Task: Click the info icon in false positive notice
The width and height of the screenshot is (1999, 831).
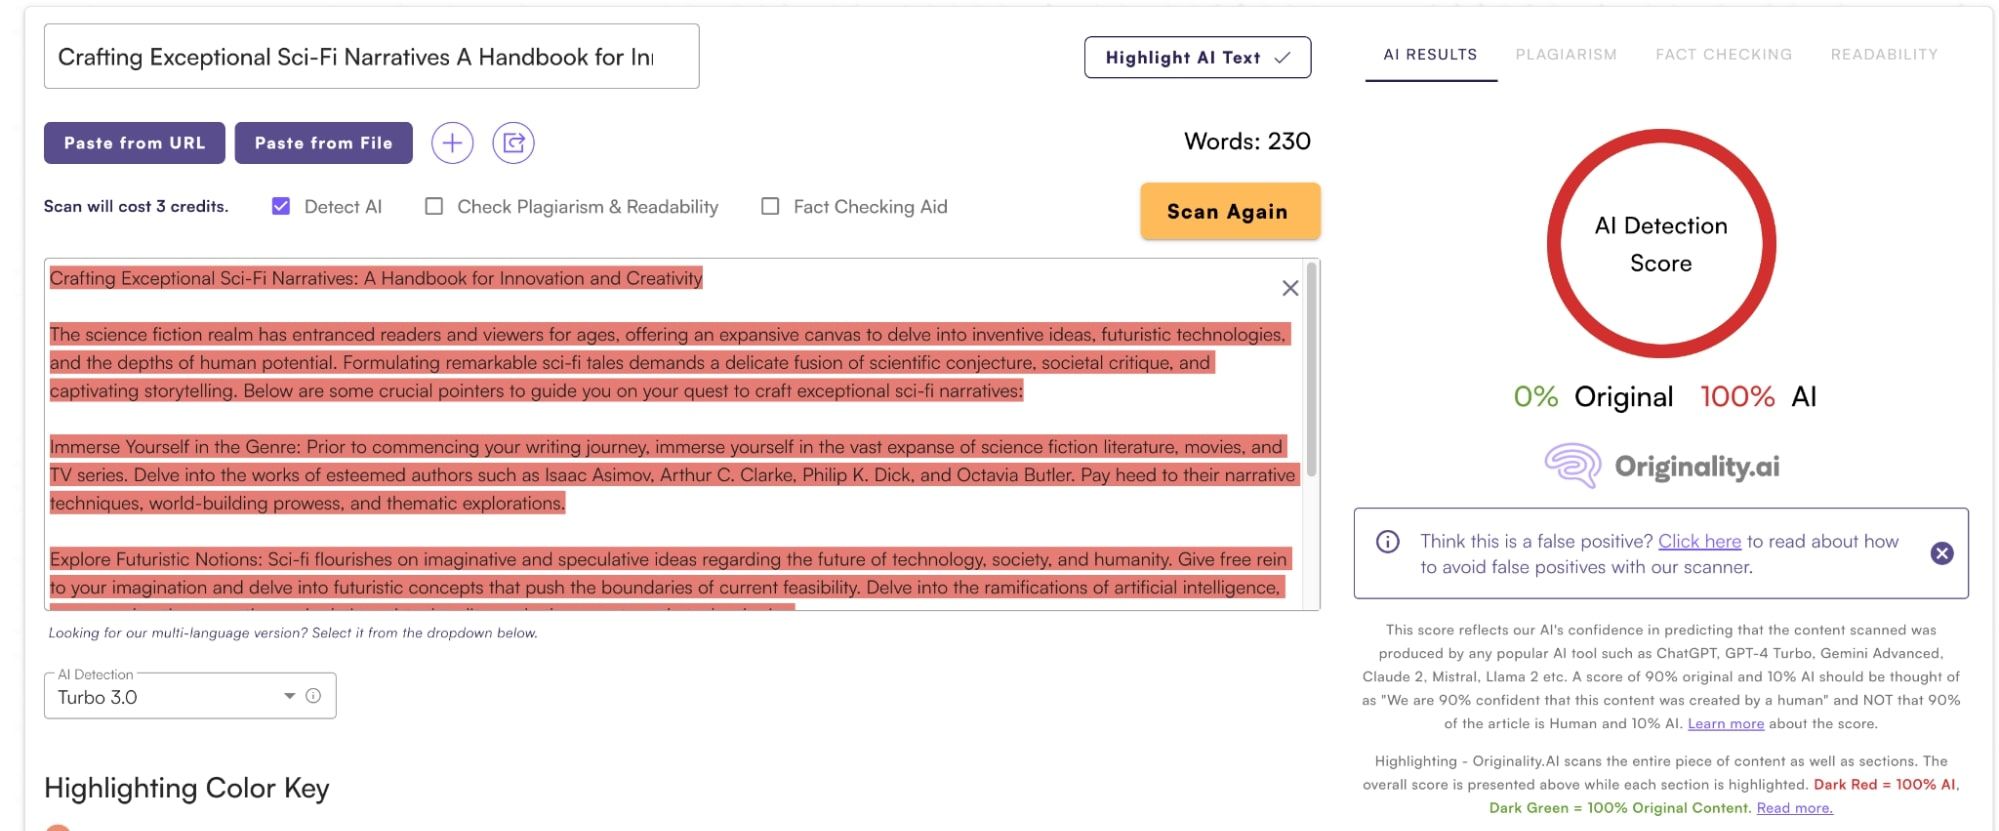Action: point(1388,542)
